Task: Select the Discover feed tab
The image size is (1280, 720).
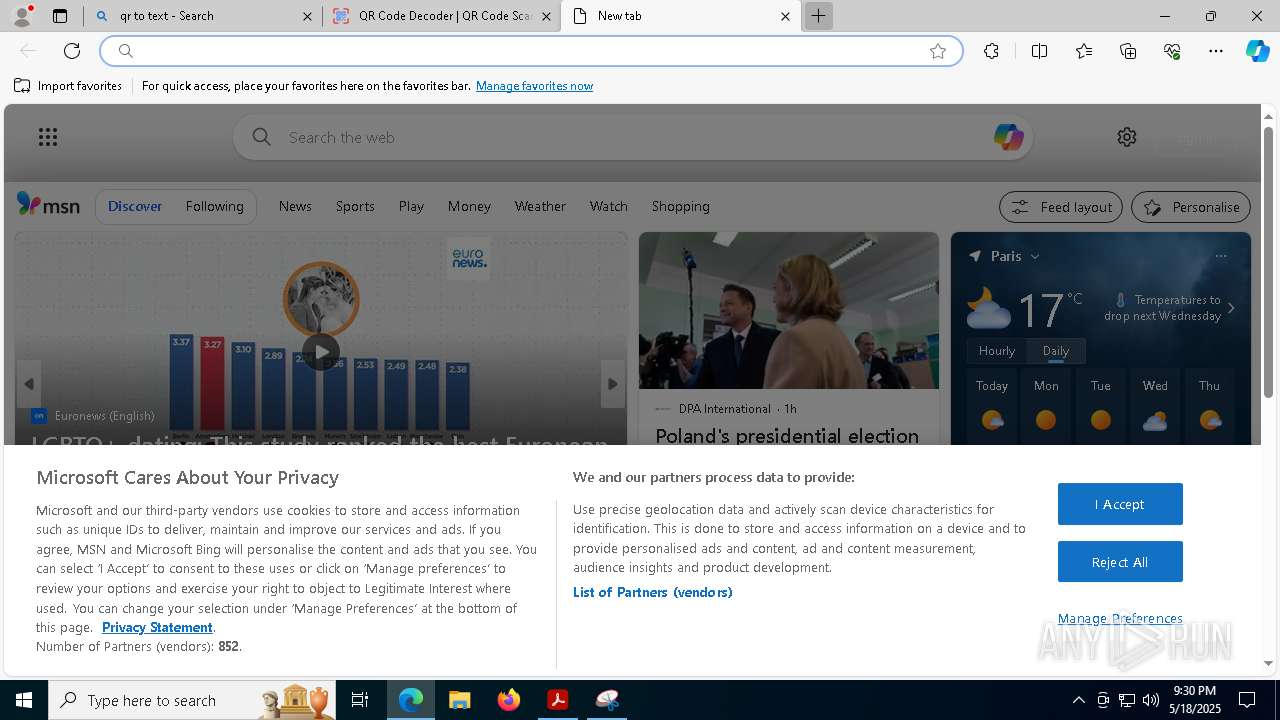Action: (x=135, y=206)
